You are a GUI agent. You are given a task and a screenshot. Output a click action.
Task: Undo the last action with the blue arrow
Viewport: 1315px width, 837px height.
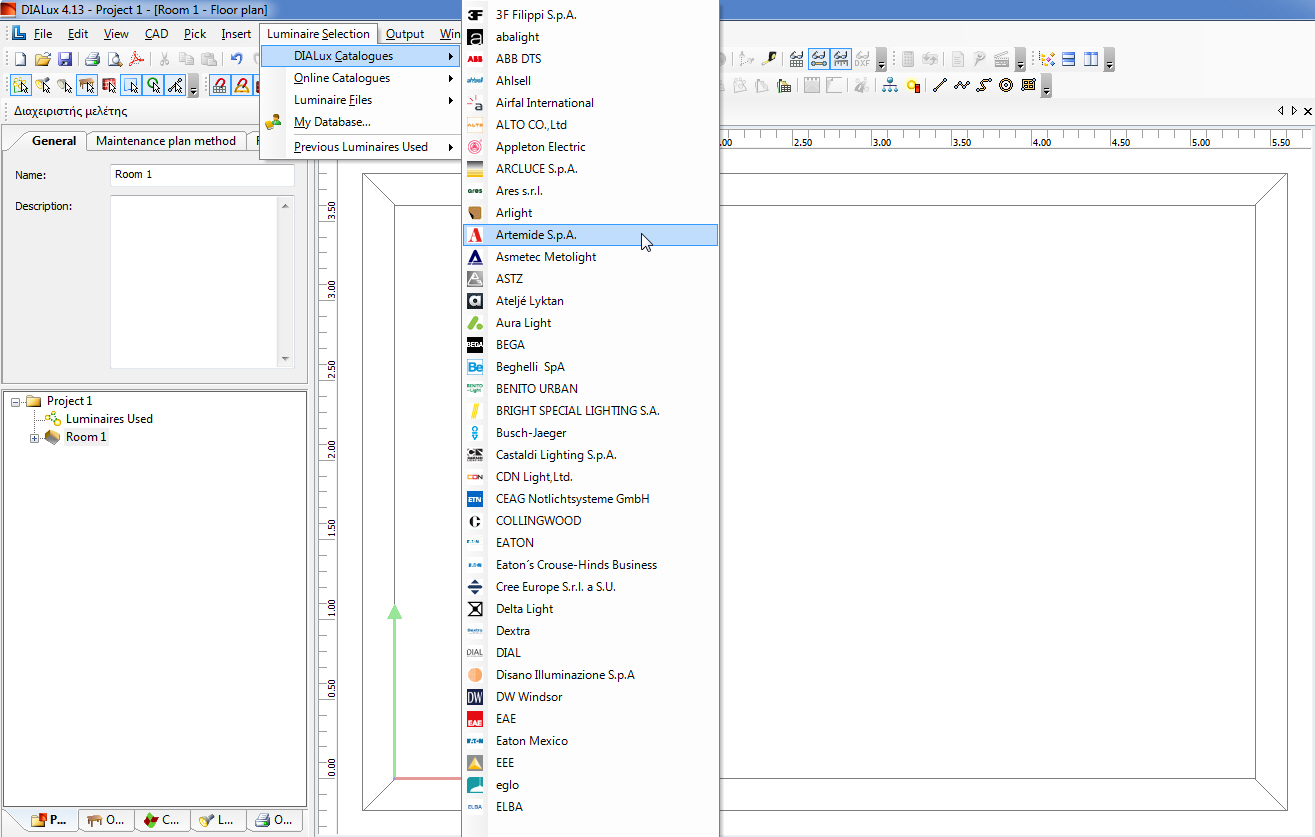(237, 59)
